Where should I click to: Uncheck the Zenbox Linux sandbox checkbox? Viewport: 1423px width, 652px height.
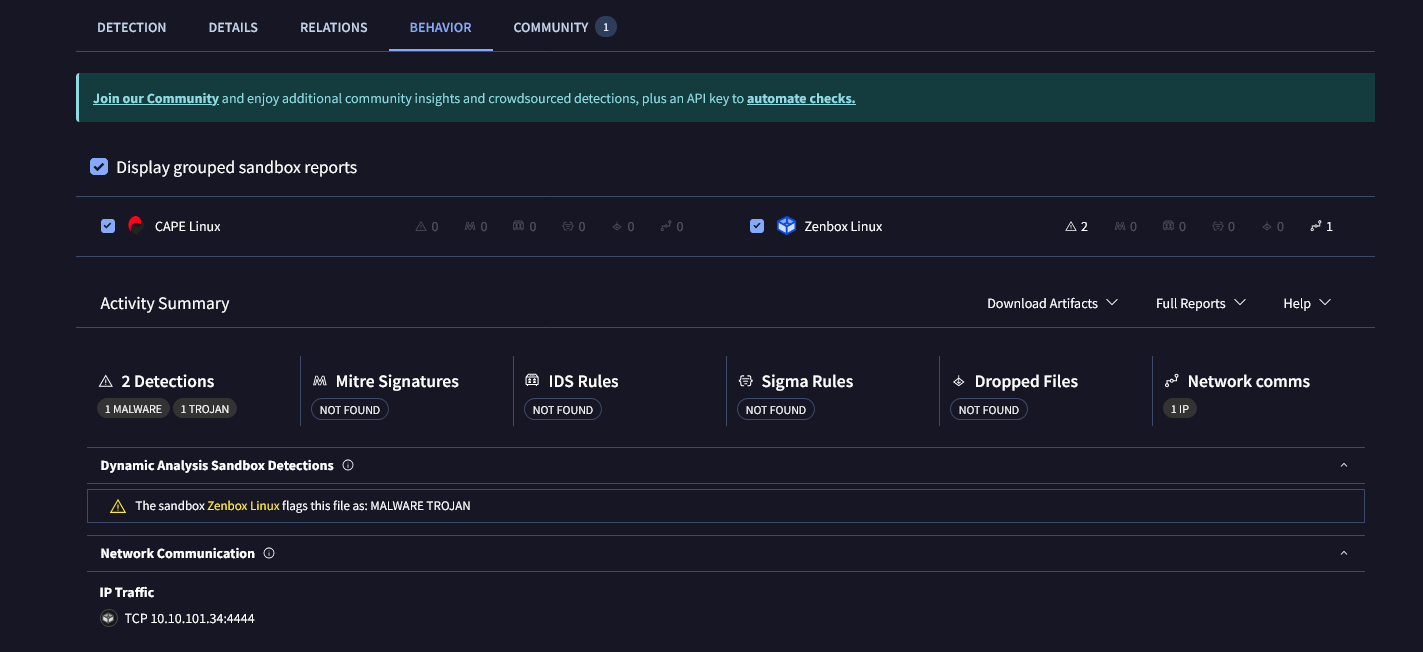tap(757, 226)
